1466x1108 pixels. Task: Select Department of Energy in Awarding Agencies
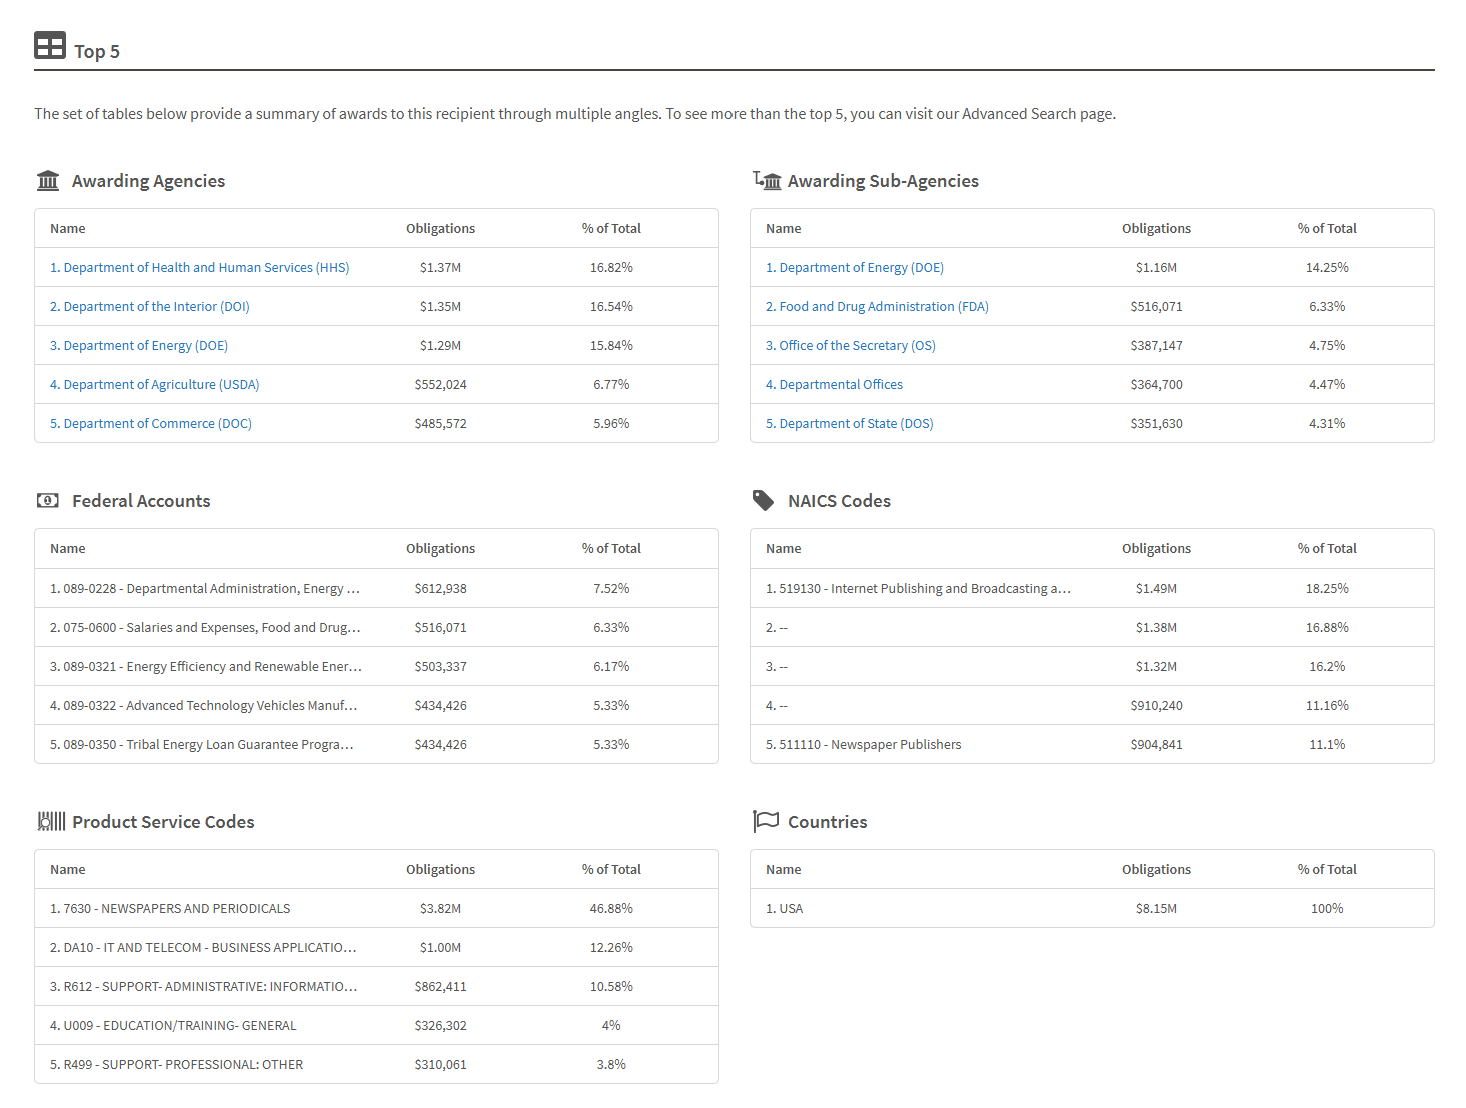(139, 346)
